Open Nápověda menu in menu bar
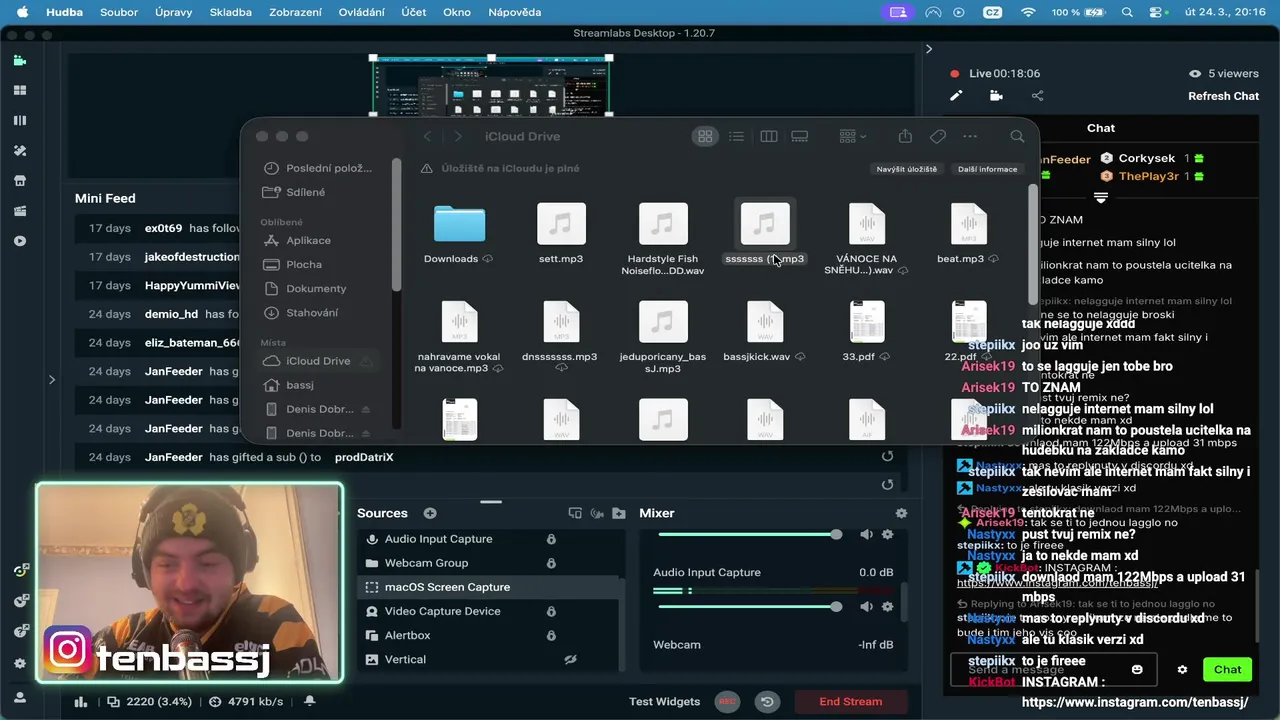1280x720 pixels. click(514, 12)
